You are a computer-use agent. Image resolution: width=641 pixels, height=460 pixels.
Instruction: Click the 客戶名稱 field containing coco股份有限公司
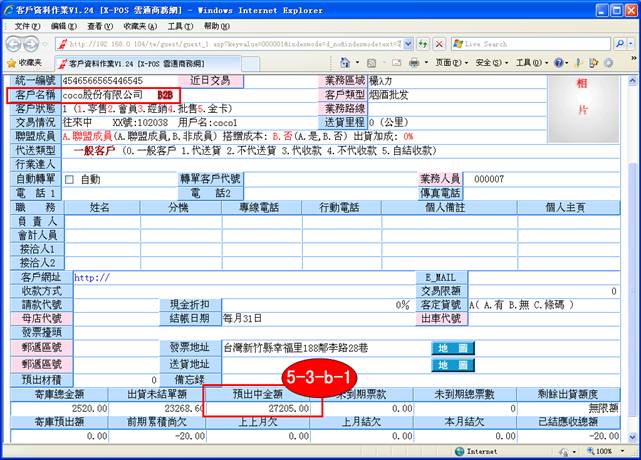point(108,94)
